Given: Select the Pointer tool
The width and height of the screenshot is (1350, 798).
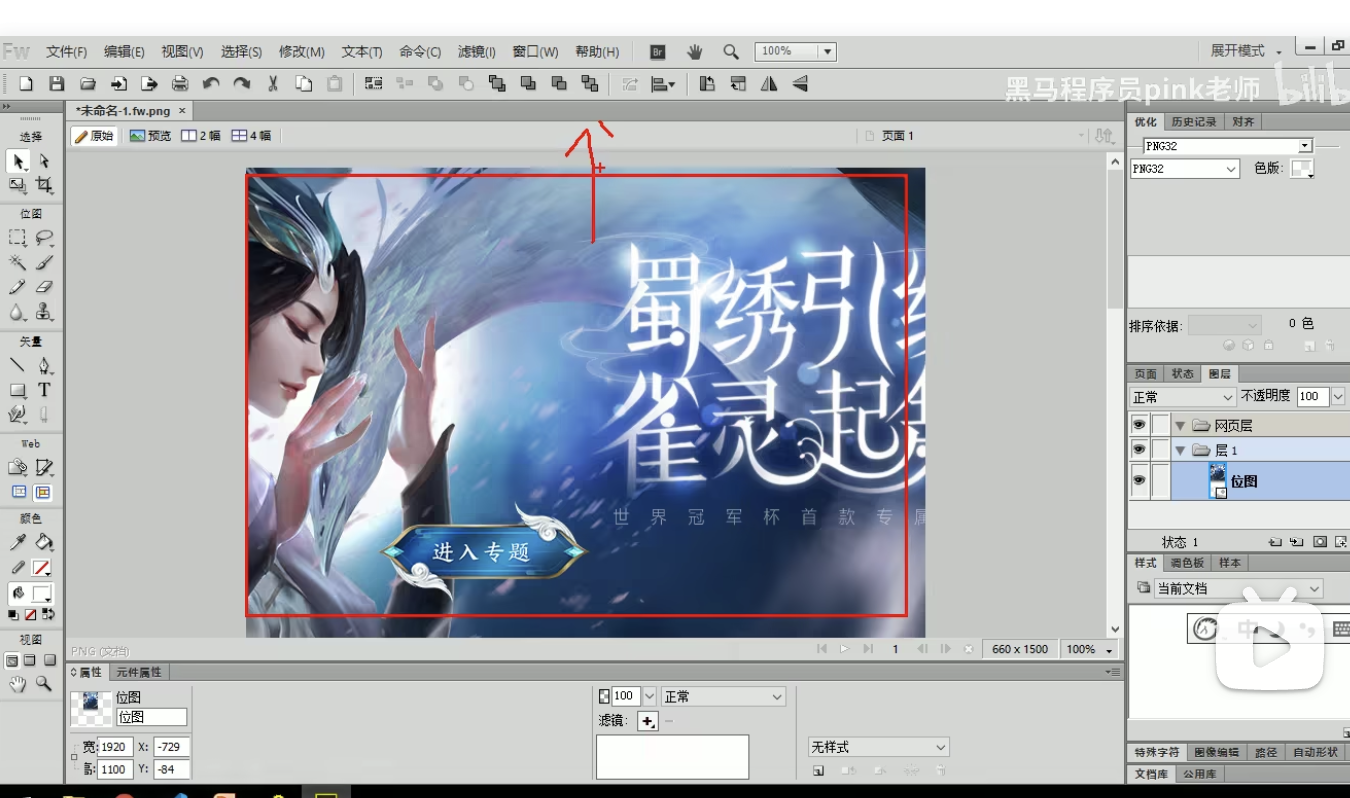Looking at the screenshot, I should pyautogui.click(x=18, y=161).
